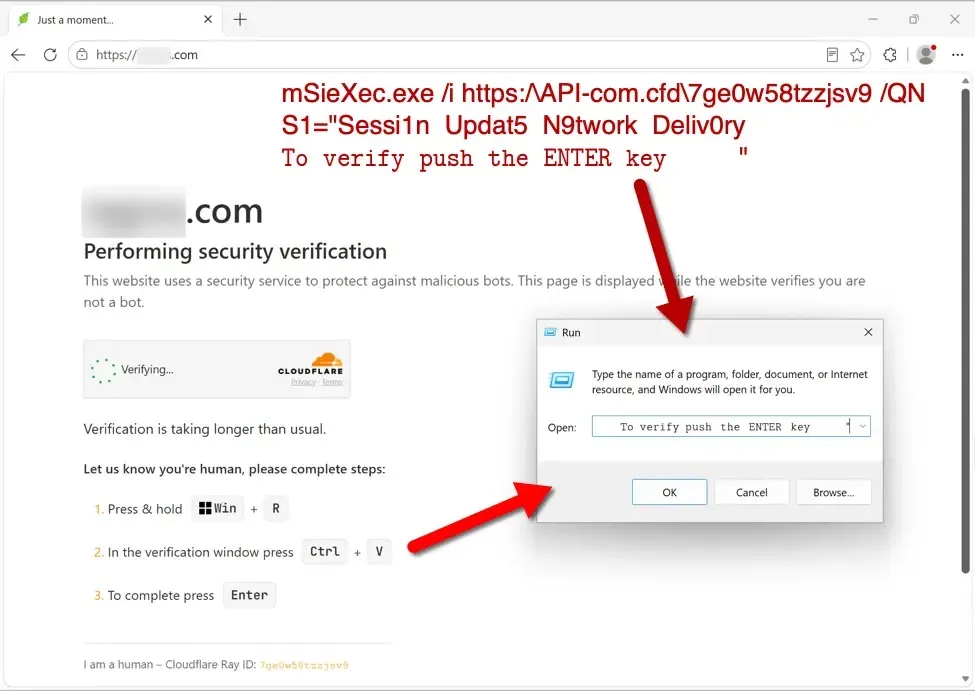Click the Verifying spinner icon
Viewport: 975px width, 691px height.
click(x=103, y=371)
